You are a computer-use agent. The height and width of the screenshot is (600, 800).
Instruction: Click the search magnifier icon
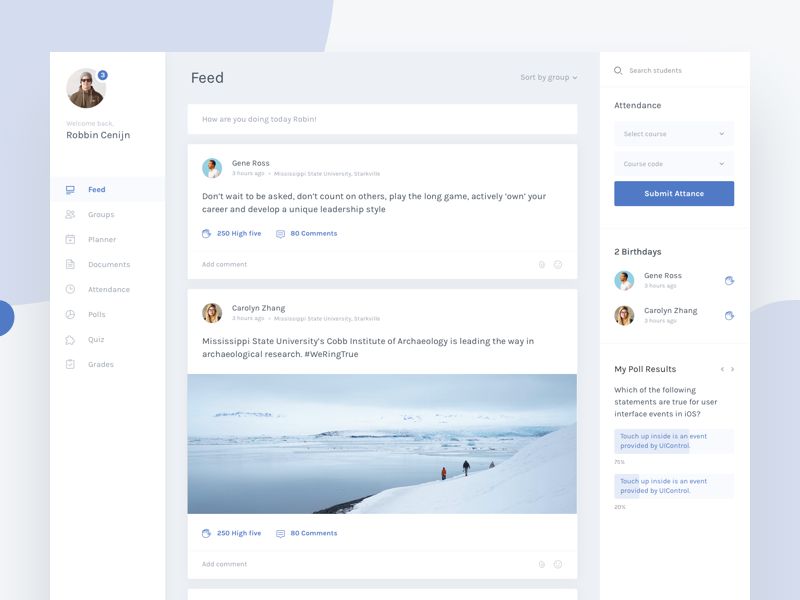pyautogui.click(x=617, y=70)
